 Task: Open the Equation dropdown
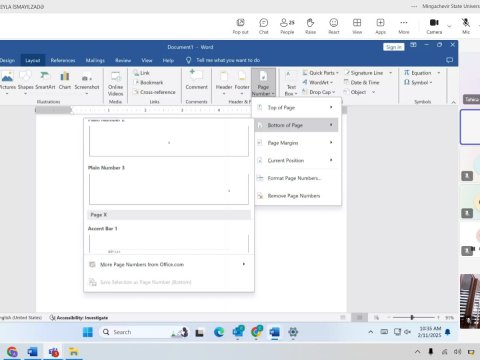click(422, 73)
